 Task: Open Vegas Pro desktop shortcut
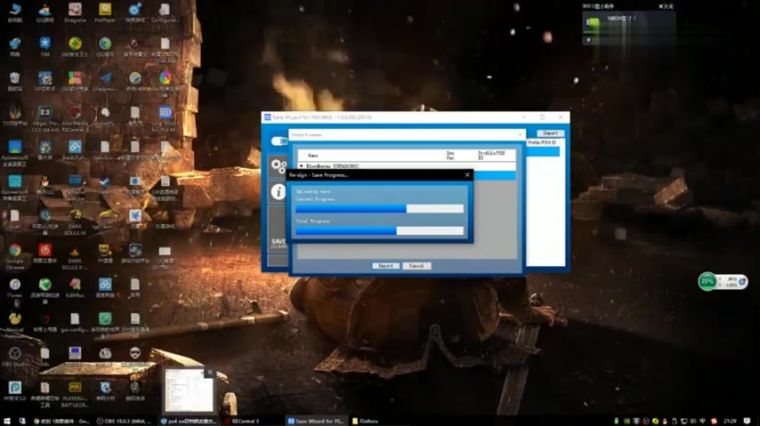click(x=45, y=119)
